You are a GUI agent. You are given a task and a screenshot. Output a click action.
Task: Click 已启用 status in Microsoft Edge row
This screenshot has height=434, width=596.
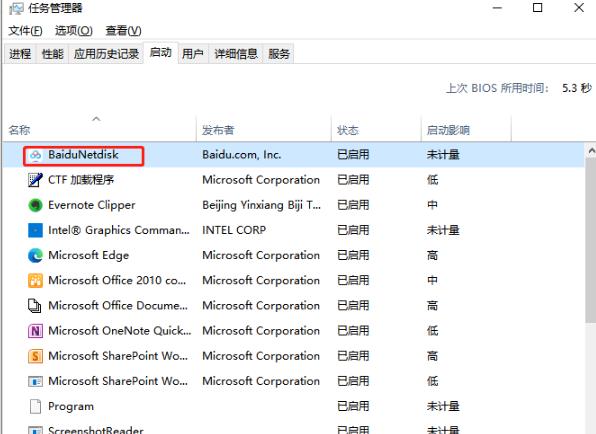coord(353,255)
